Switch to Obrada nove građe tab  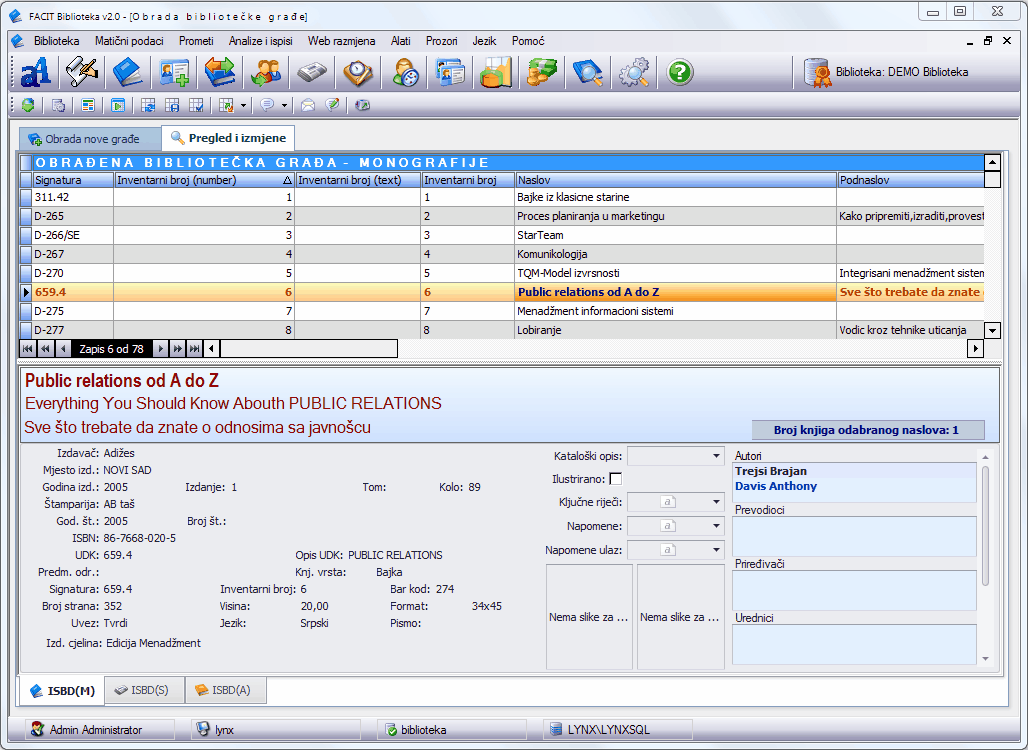pos(90,139)
